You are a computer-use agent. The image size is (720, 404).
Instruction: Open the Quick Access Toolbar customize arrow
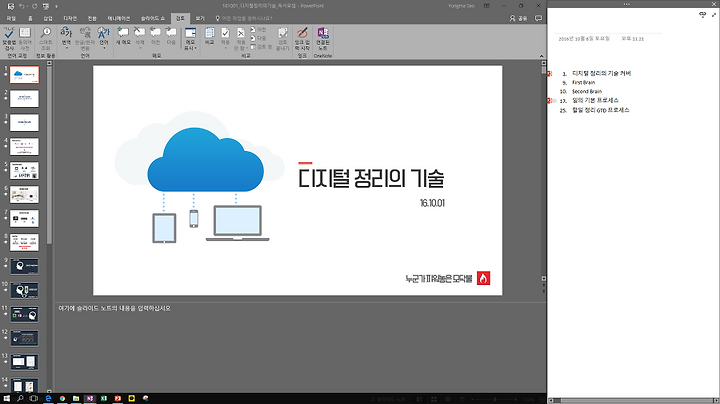coord(56,6)
